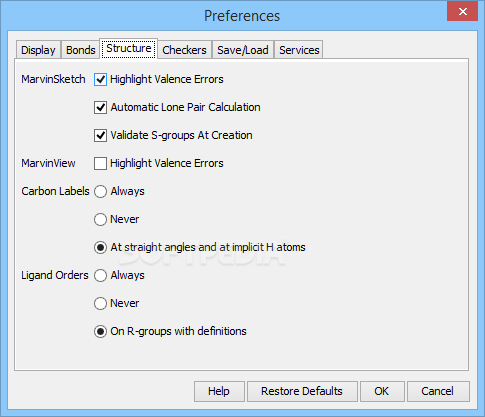Close the Preferences window

462,11
